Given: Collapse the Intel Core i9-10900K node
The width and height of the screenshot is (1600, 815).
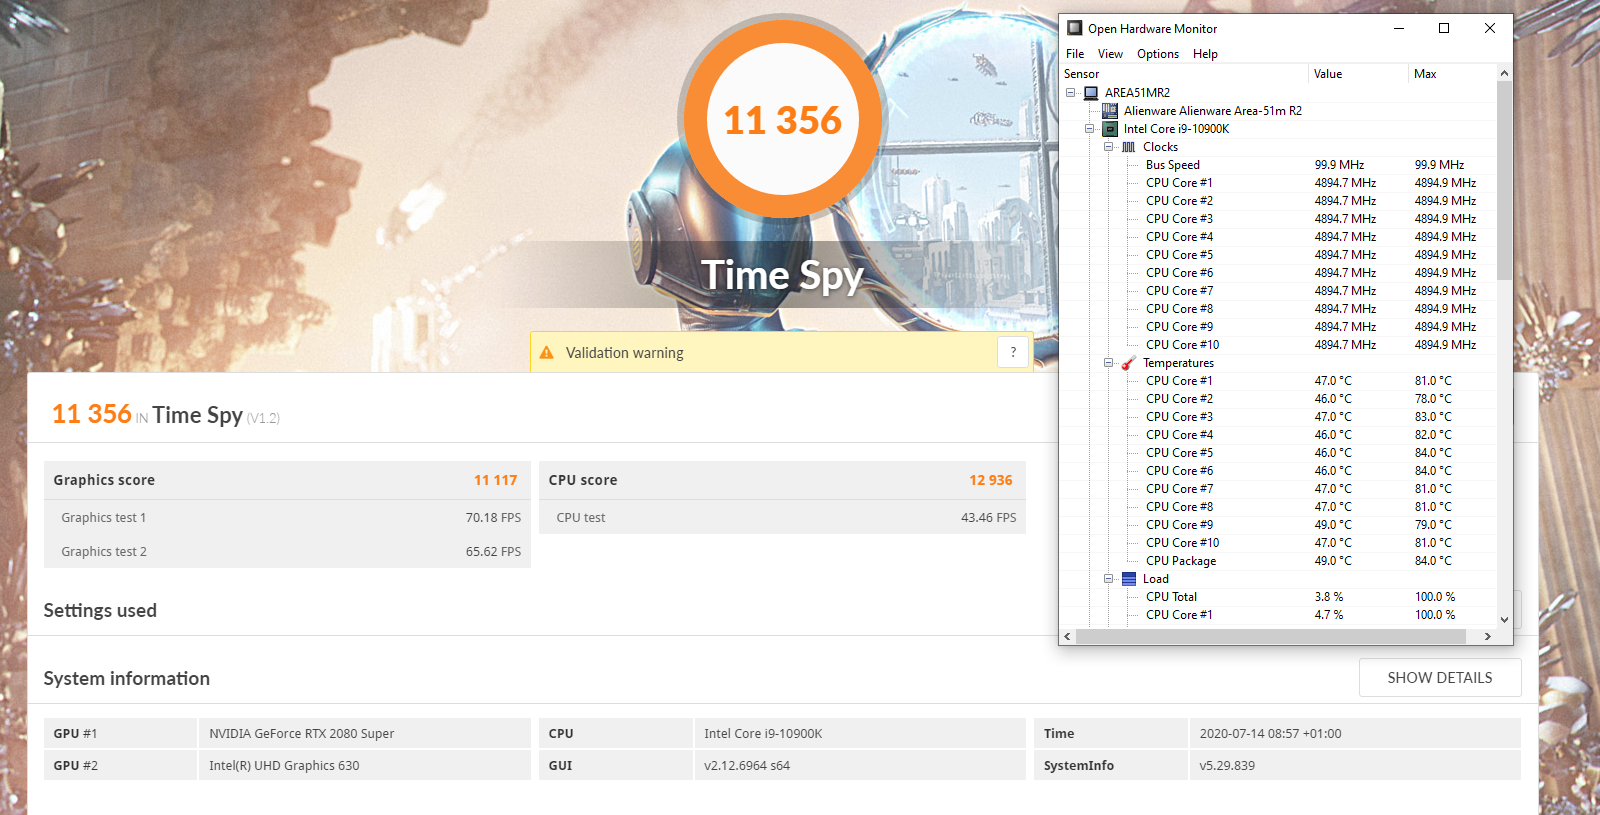Looking at the screenshot, I should point(1090,129).
